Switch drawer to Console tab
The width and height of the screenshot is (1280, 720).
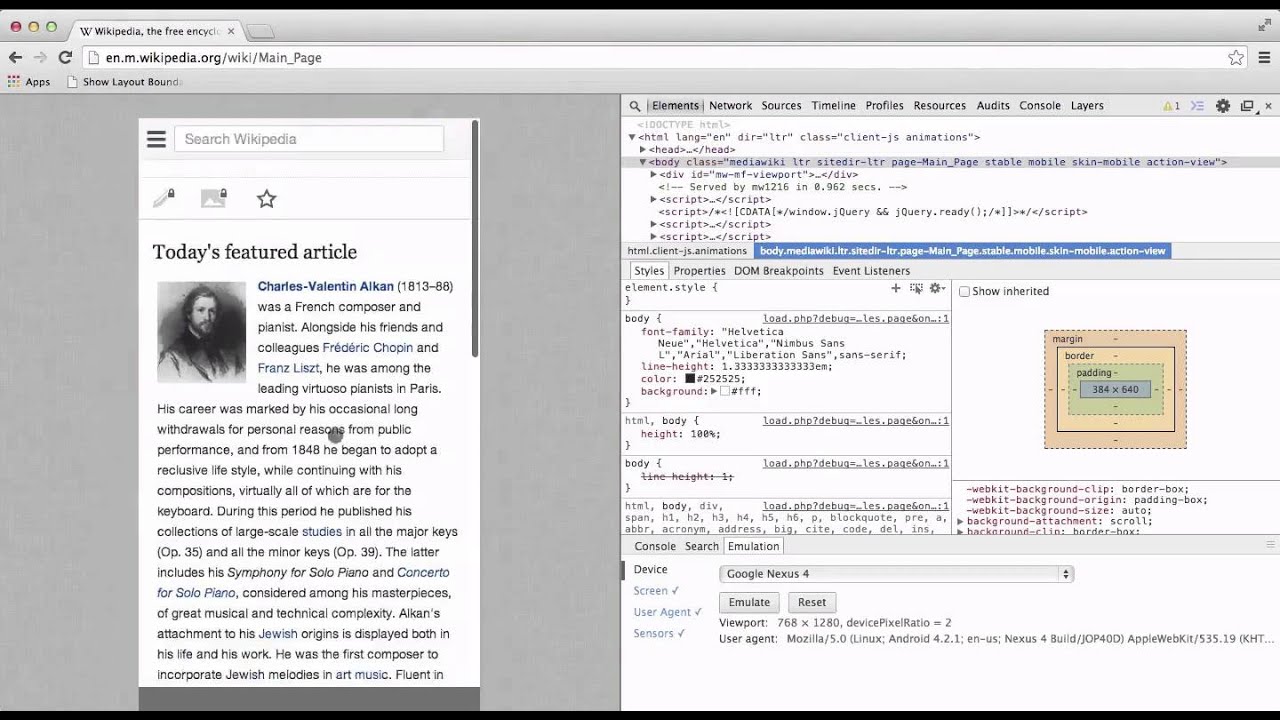click(655, 546)
